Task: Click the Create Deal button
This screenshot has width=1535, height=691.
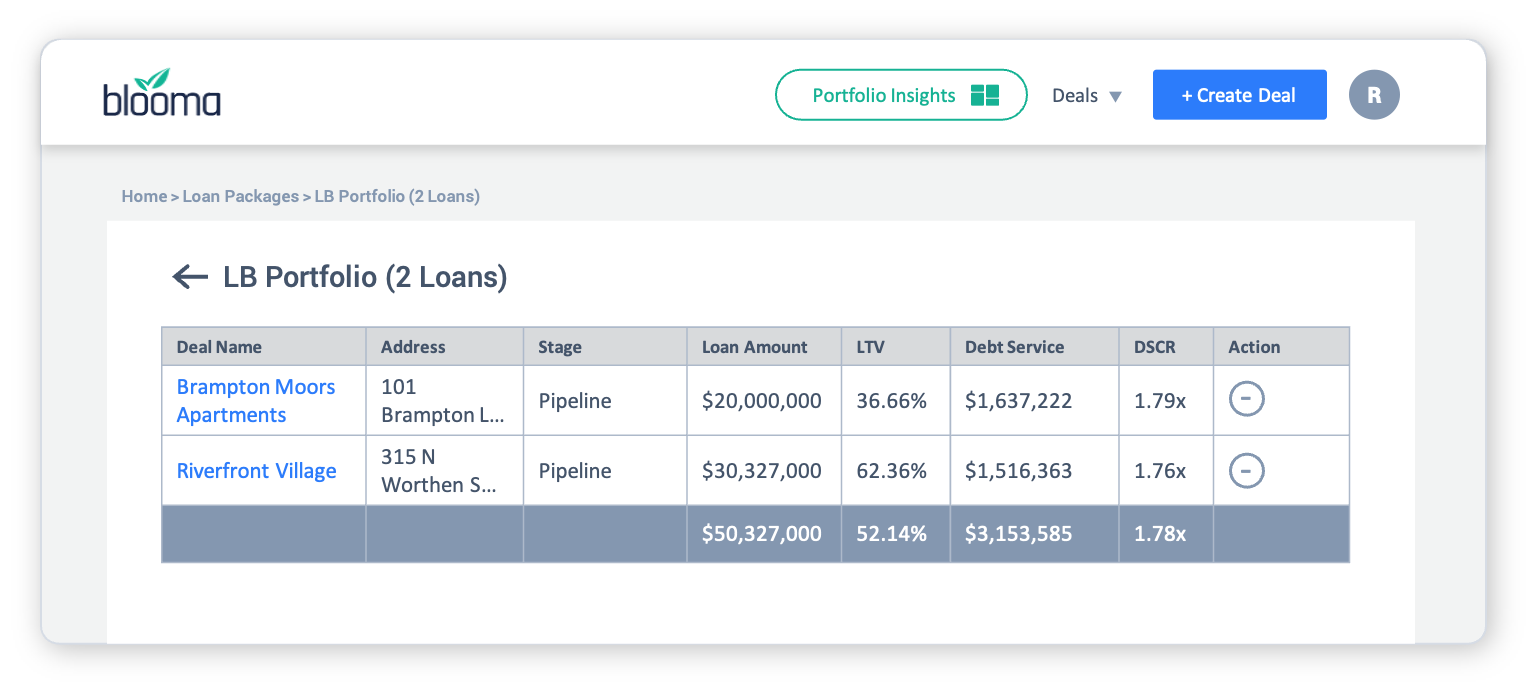Action: pyautogui.click(x=1239, y=94)
